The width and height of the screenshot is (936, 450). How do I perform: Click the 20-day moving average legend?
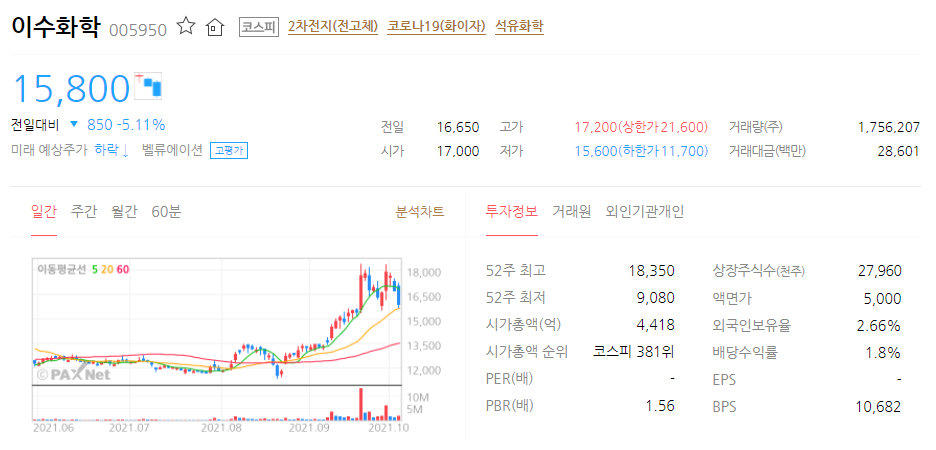(106, 269)
